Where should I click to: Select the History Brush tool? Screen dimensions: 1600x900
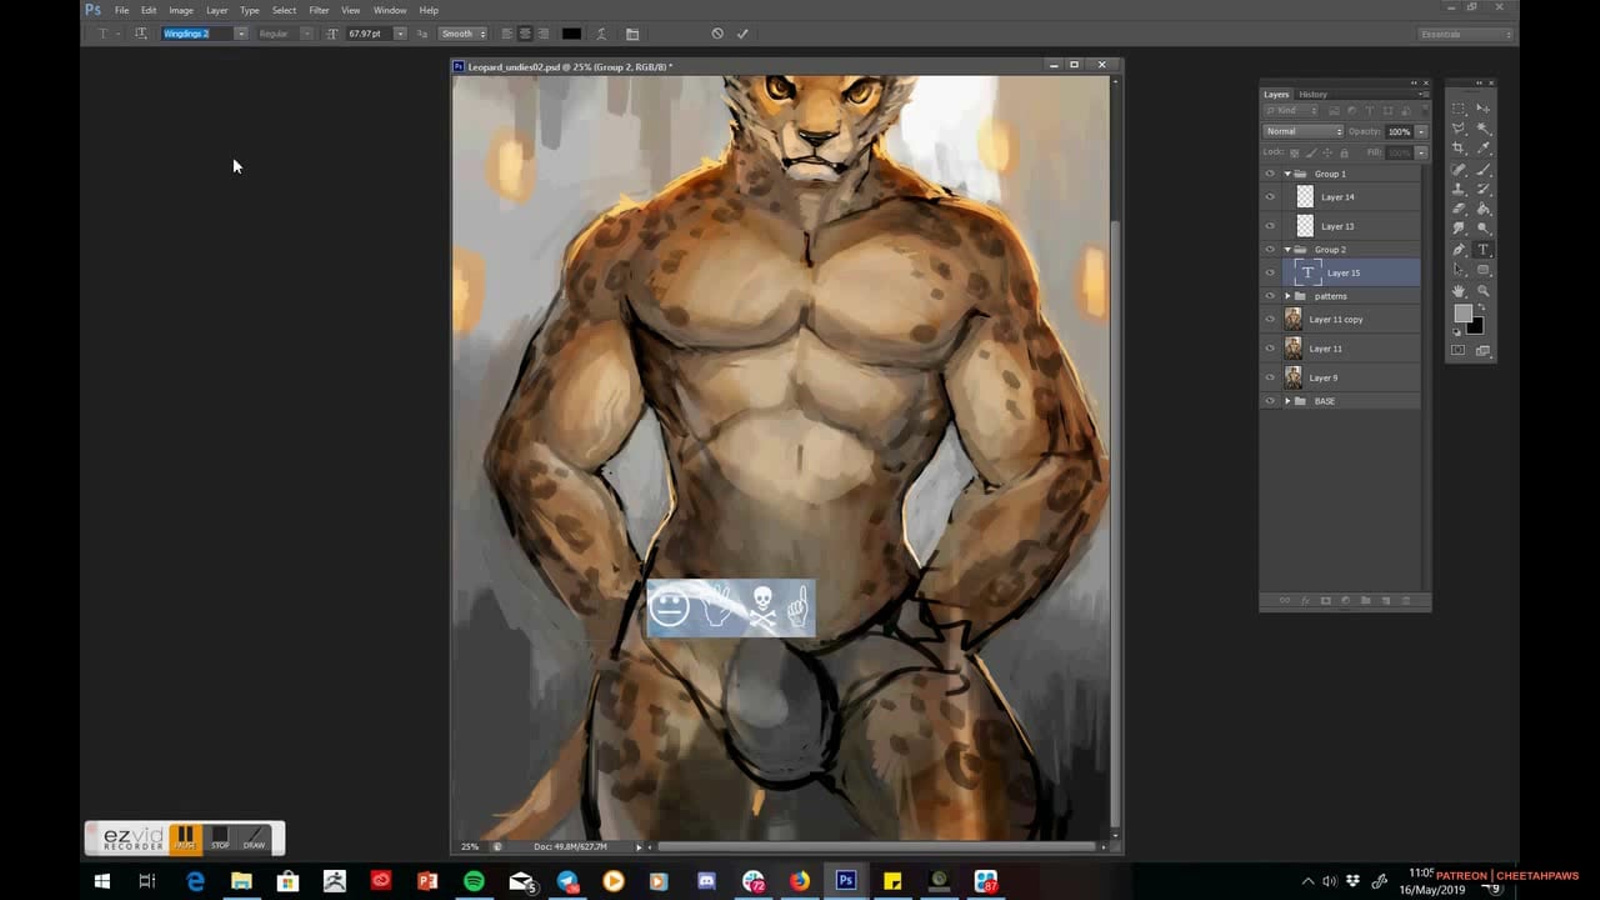click(x=1484, y=189)
